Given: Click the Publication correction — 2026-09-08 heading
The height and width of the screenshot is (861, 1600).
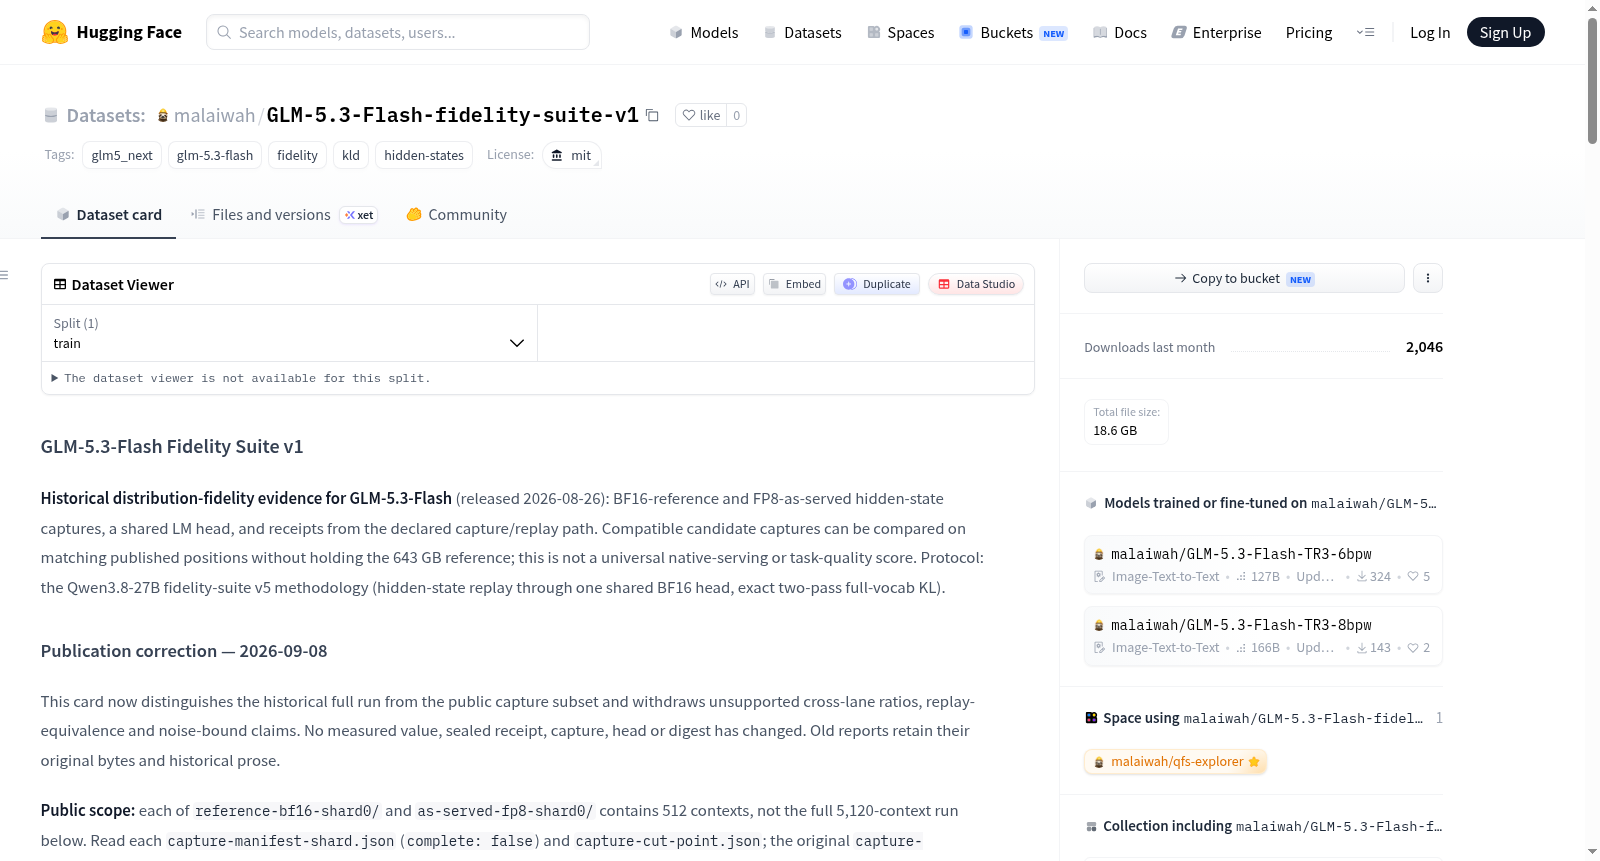Looking at the screenshot, I should click(x=184, y=651).
